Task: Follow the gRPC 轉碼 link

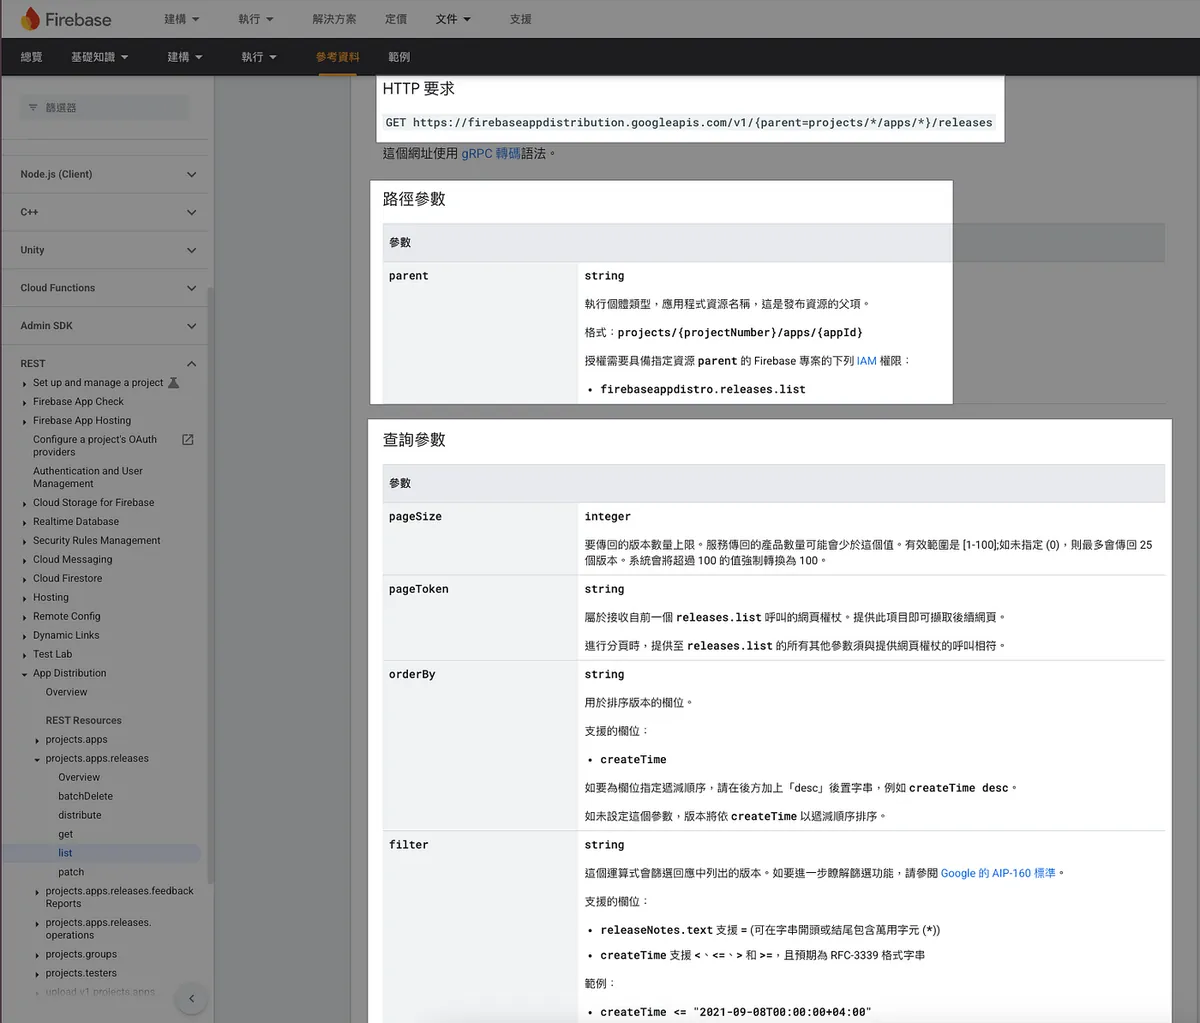Action: click(x=490, y=154)
